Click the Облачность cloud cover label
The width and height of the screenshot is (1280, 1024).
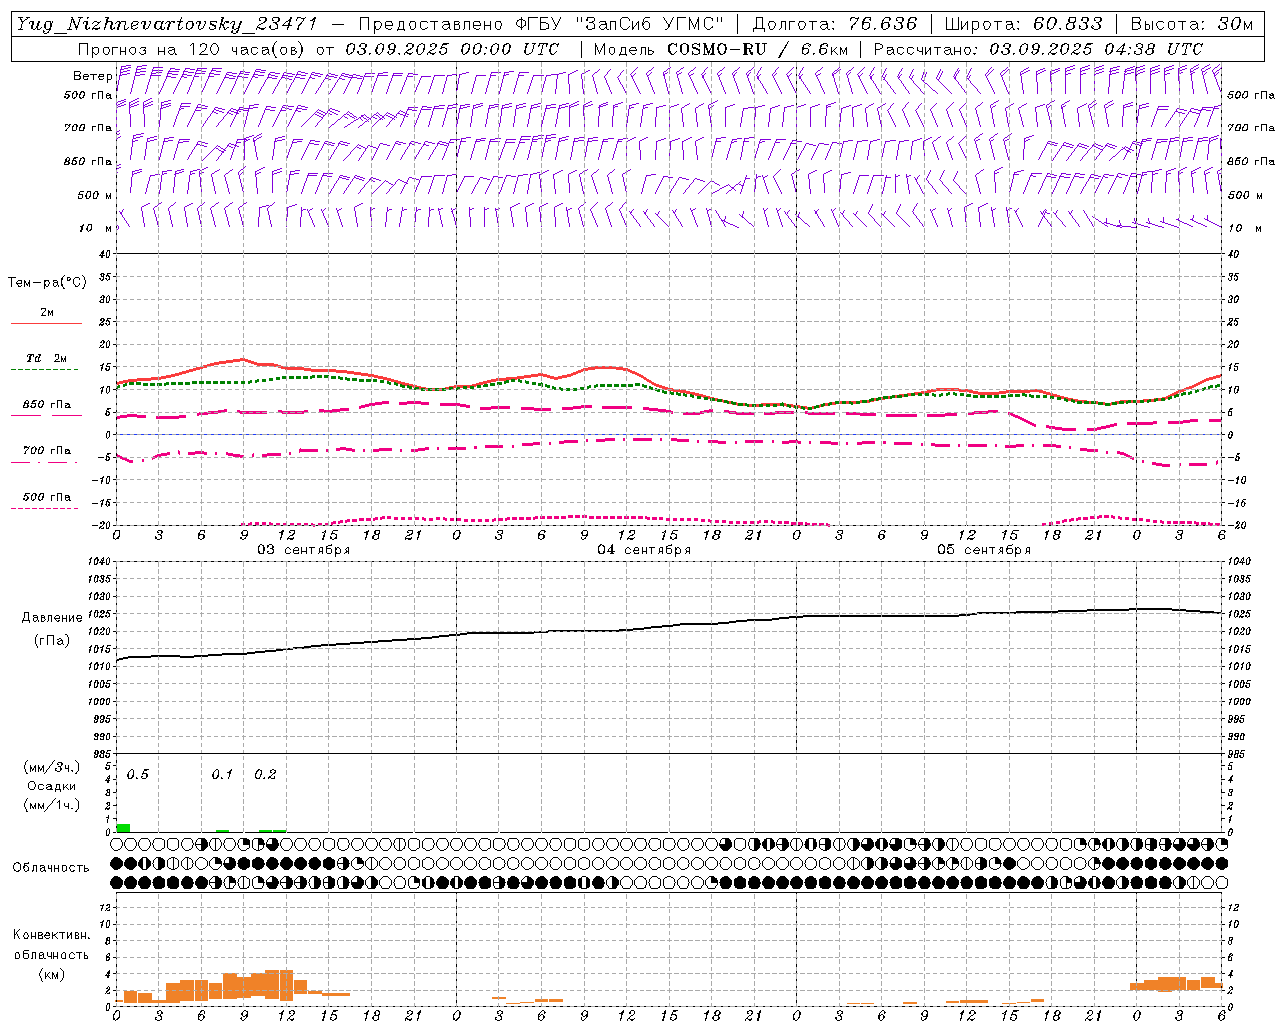click(x=51, y=868)
